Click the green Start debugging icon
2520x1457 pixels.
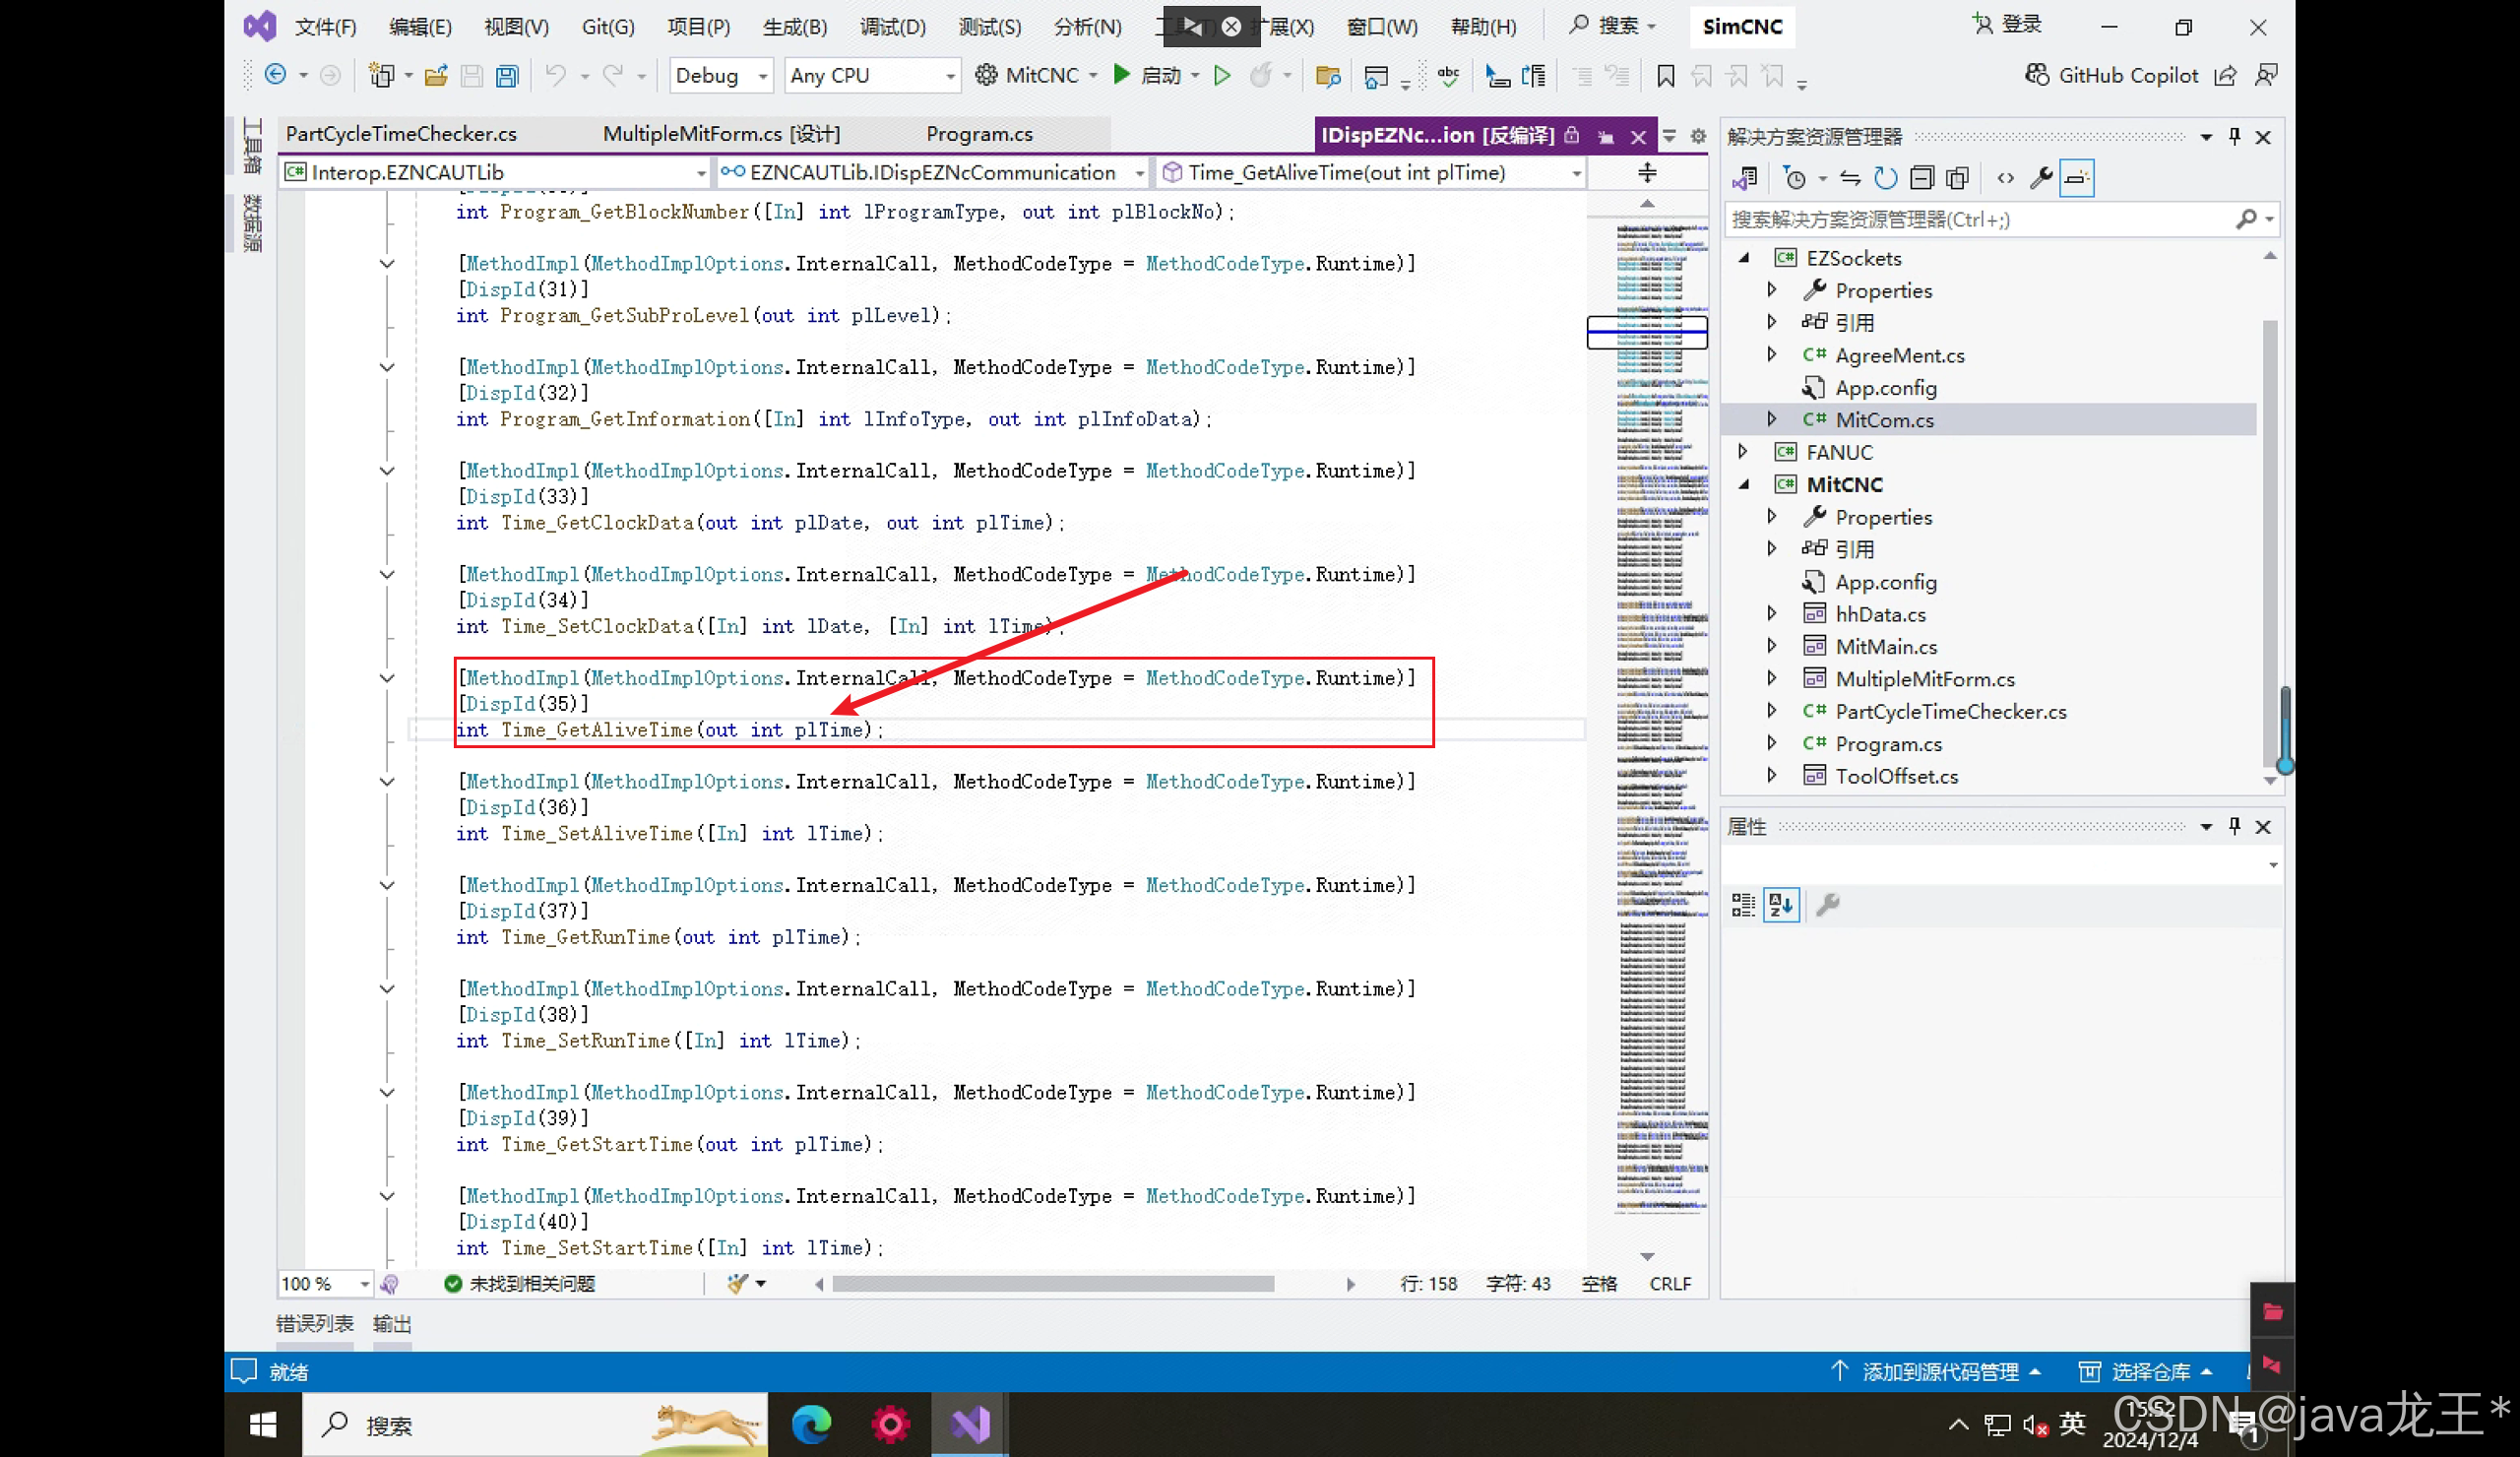coord(1122,75)
